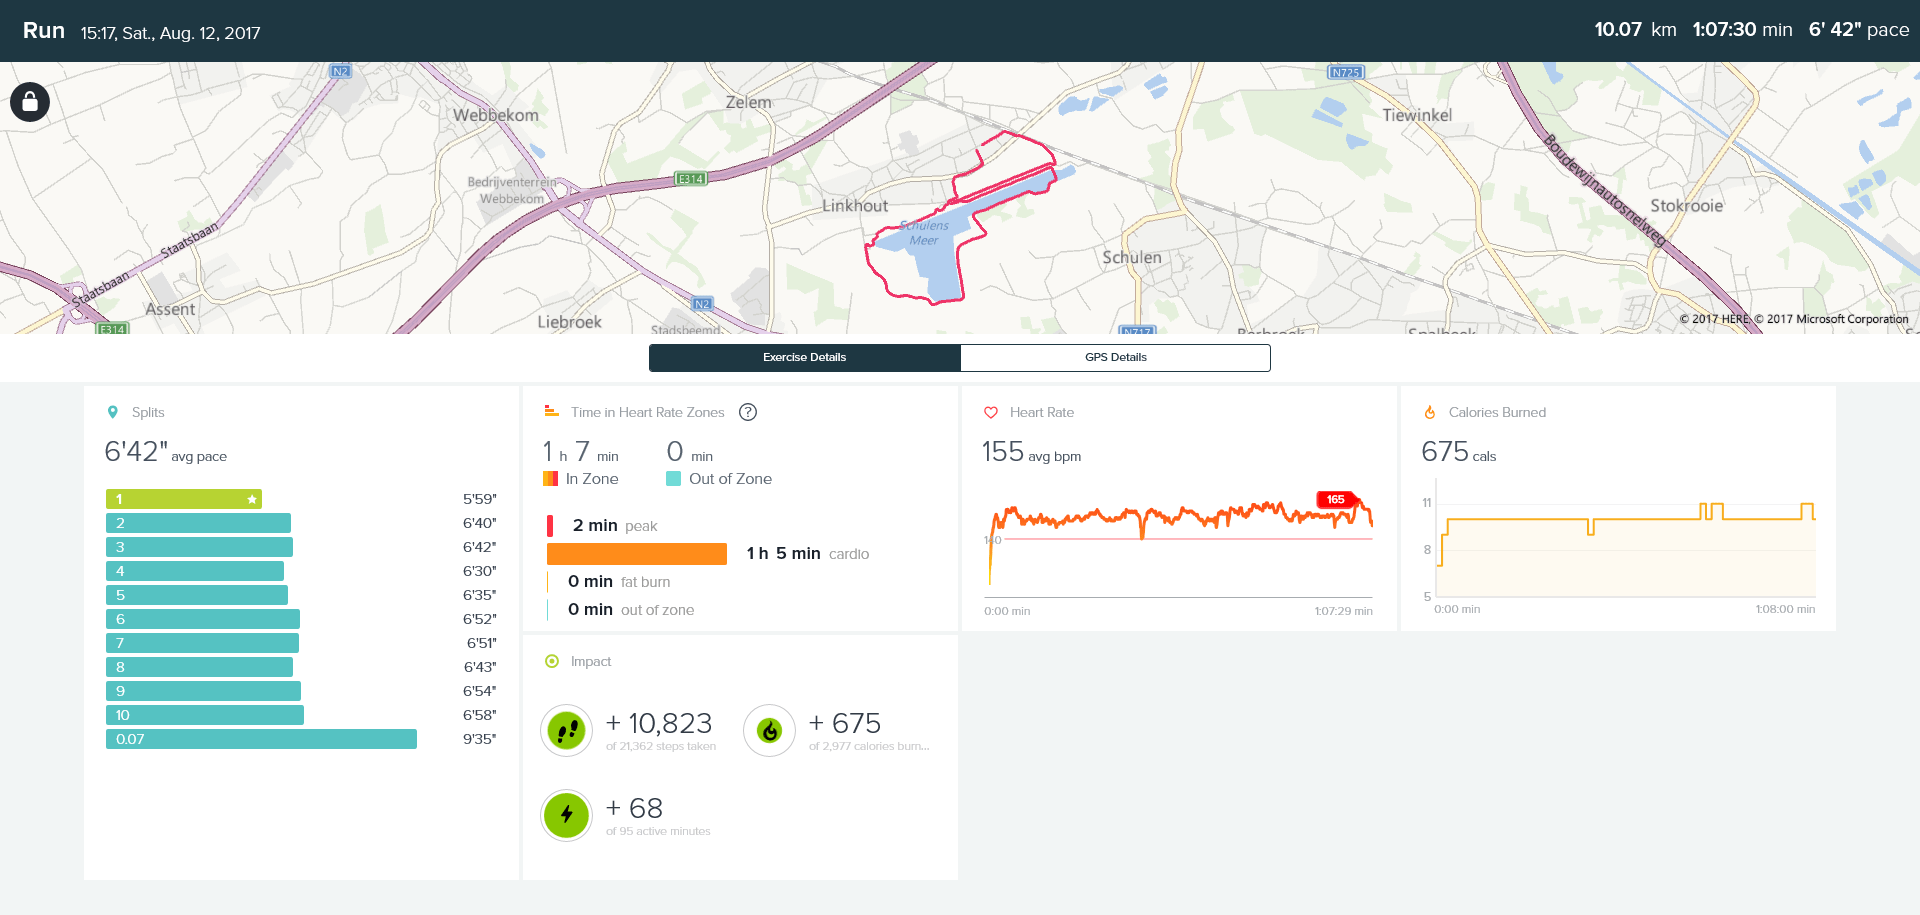Click the Impact target icon
Image resolution: width=1920 pixels, height=915 pixels.
[x=552, y=661]
